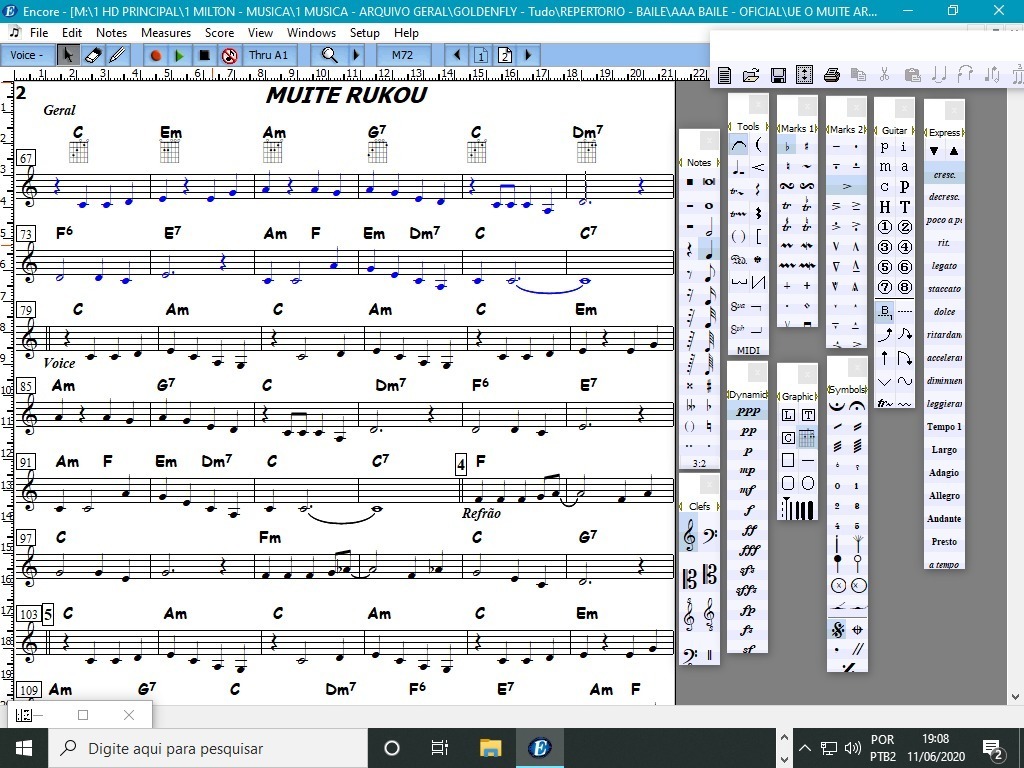Select the mf dynamic
The width and height of the screenshot is (1024, 768).
click(x=748, y=490)
